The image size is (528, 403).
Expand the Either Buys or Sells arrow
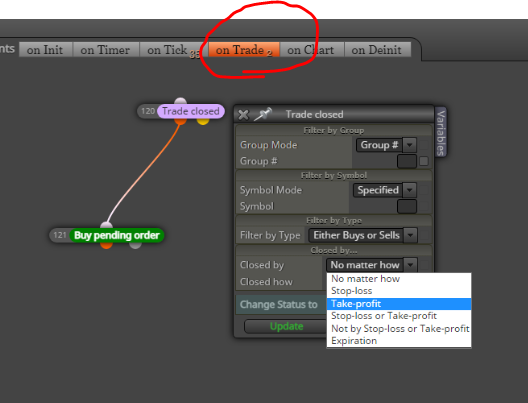click(x=410, y=235)
